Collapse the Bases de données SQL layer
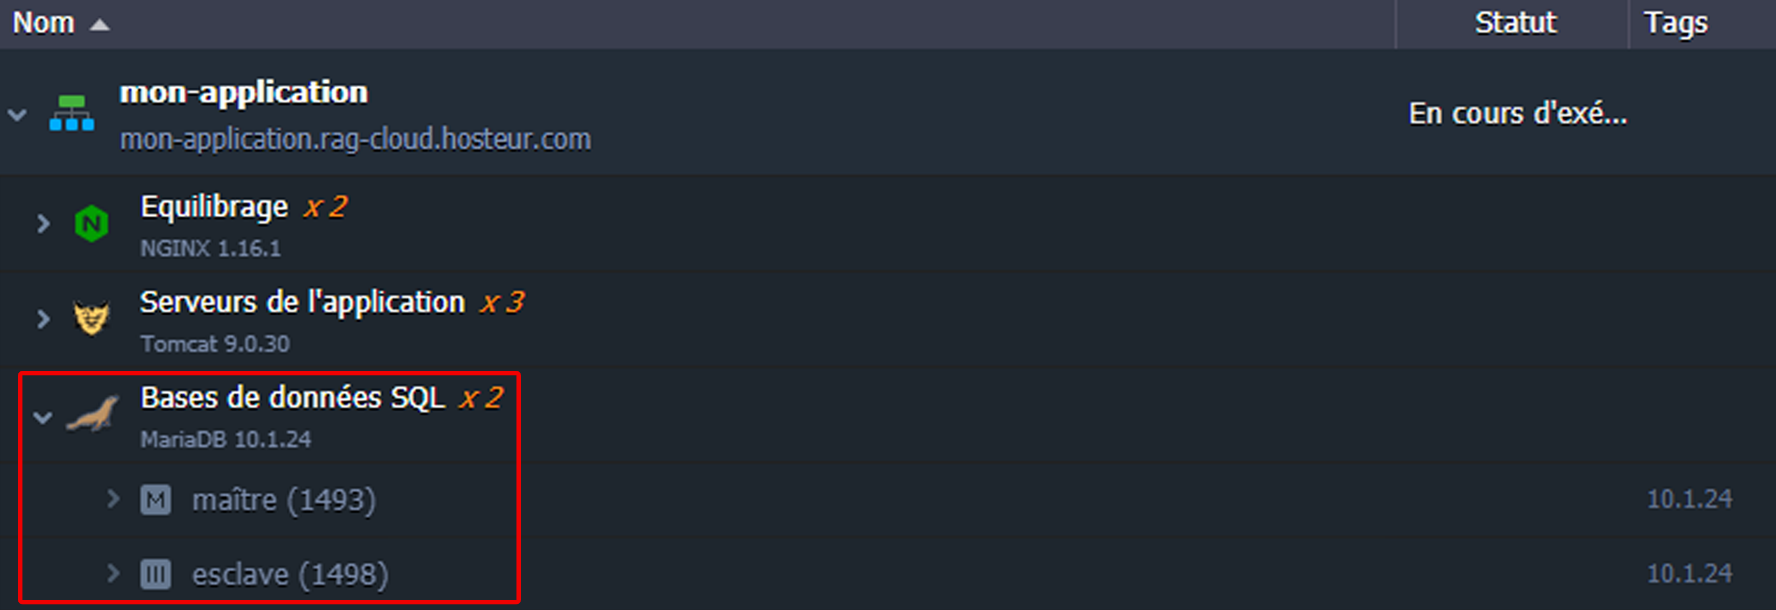The image size is (1776, 610). (x=43, y=417)
